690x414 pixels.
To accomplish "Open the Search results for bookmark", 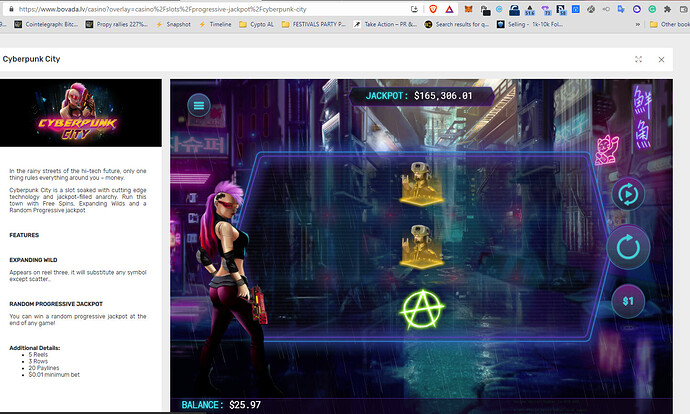I will coord(457,24).
